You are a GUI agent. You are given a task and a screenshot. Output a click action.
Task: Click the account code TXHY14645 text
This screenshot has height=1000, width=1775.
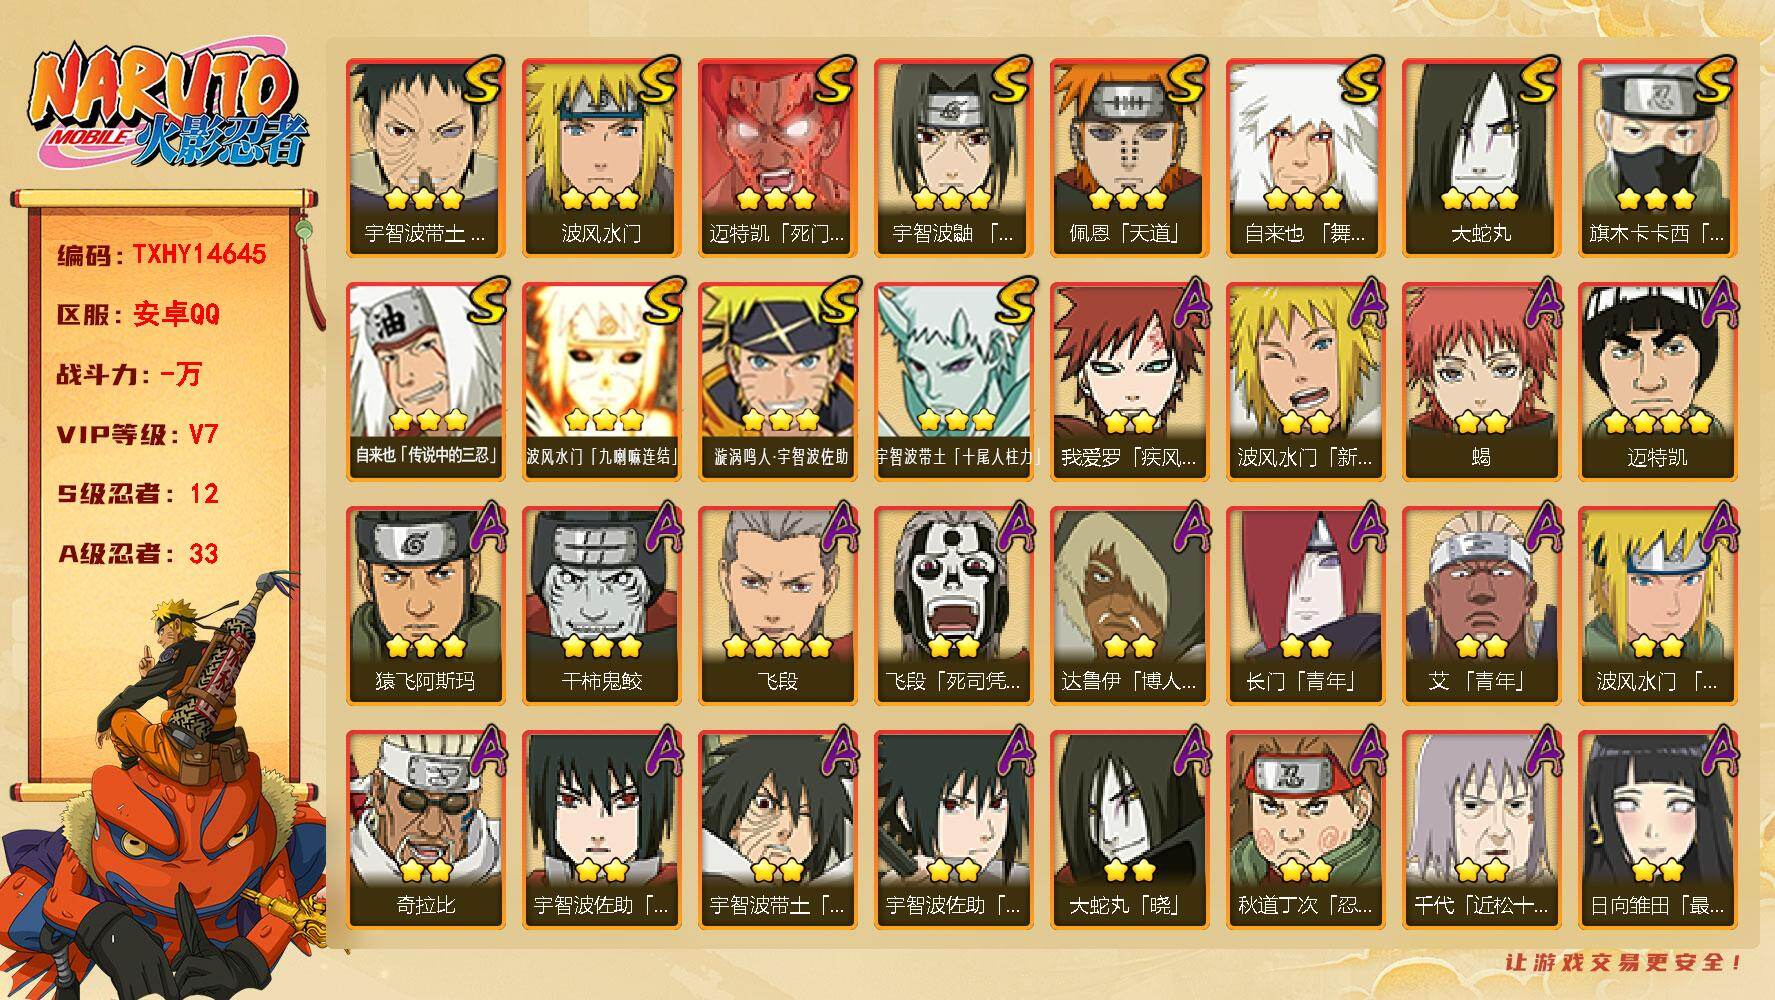click(x=198, y=254)
